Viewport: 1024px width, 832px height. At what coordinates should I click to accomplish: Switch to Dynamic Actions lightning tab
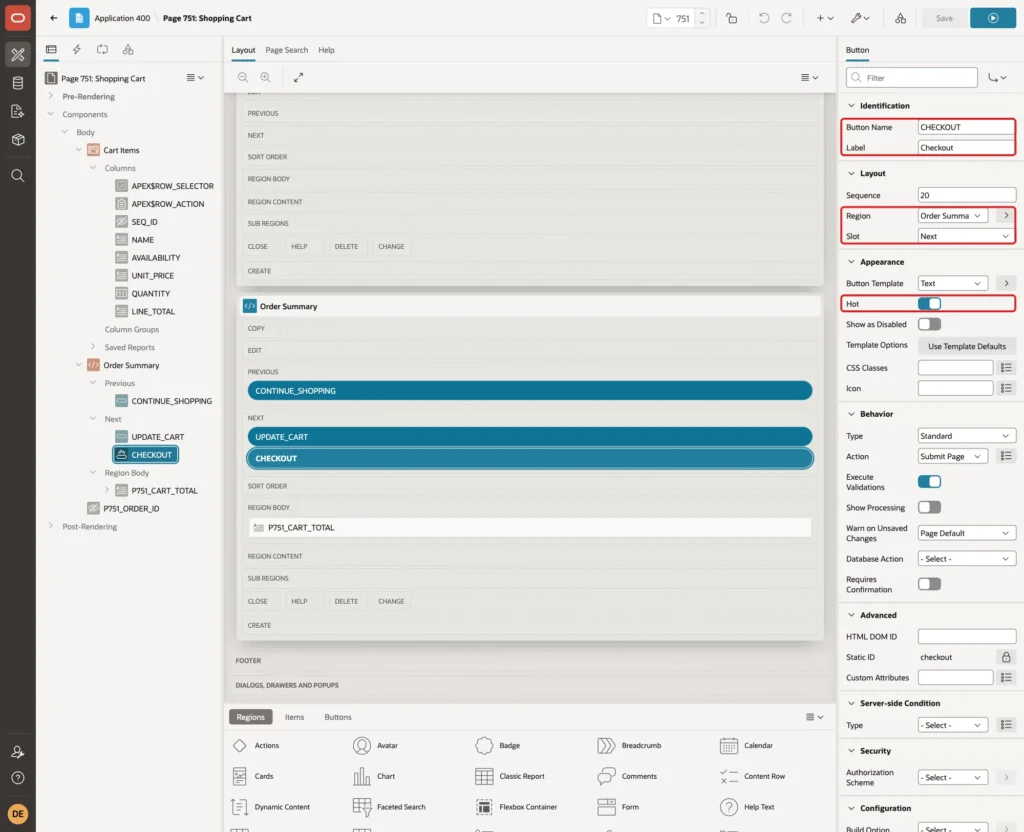(x=76, y=49)
